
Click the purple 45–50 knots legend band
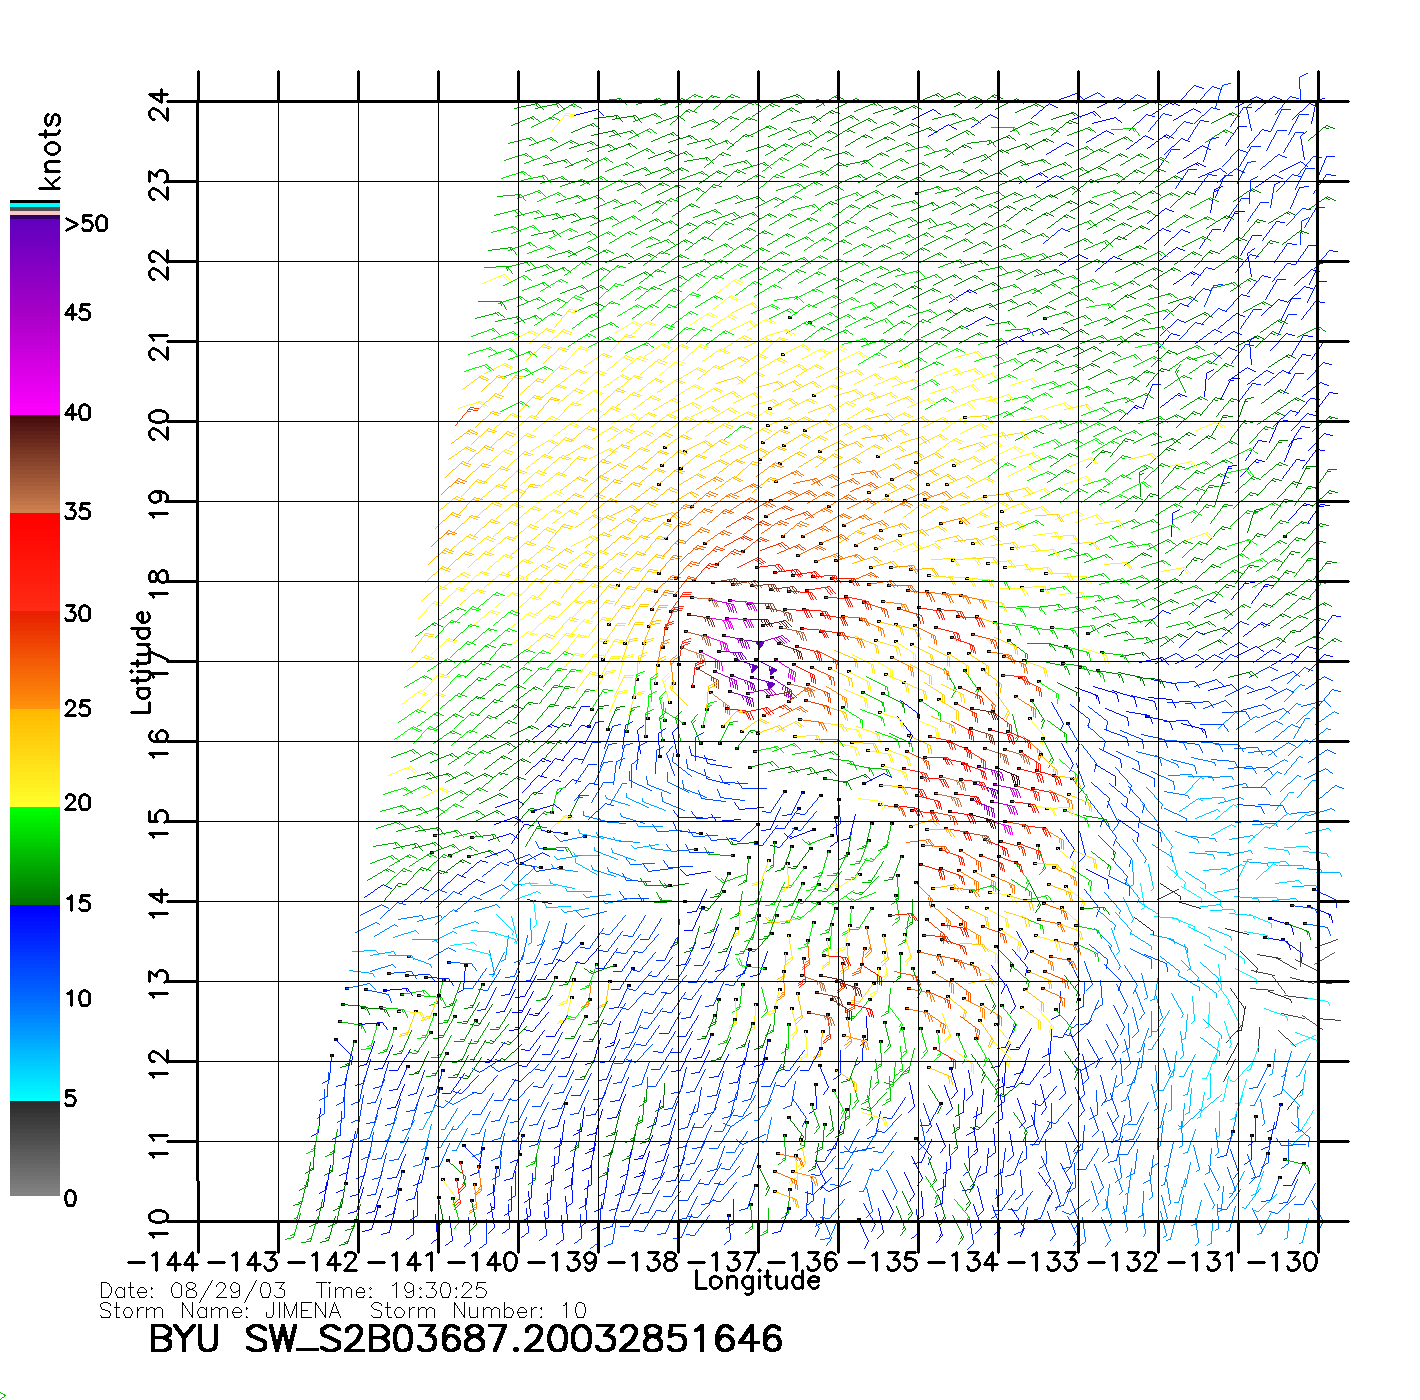[x=35, y=266]
